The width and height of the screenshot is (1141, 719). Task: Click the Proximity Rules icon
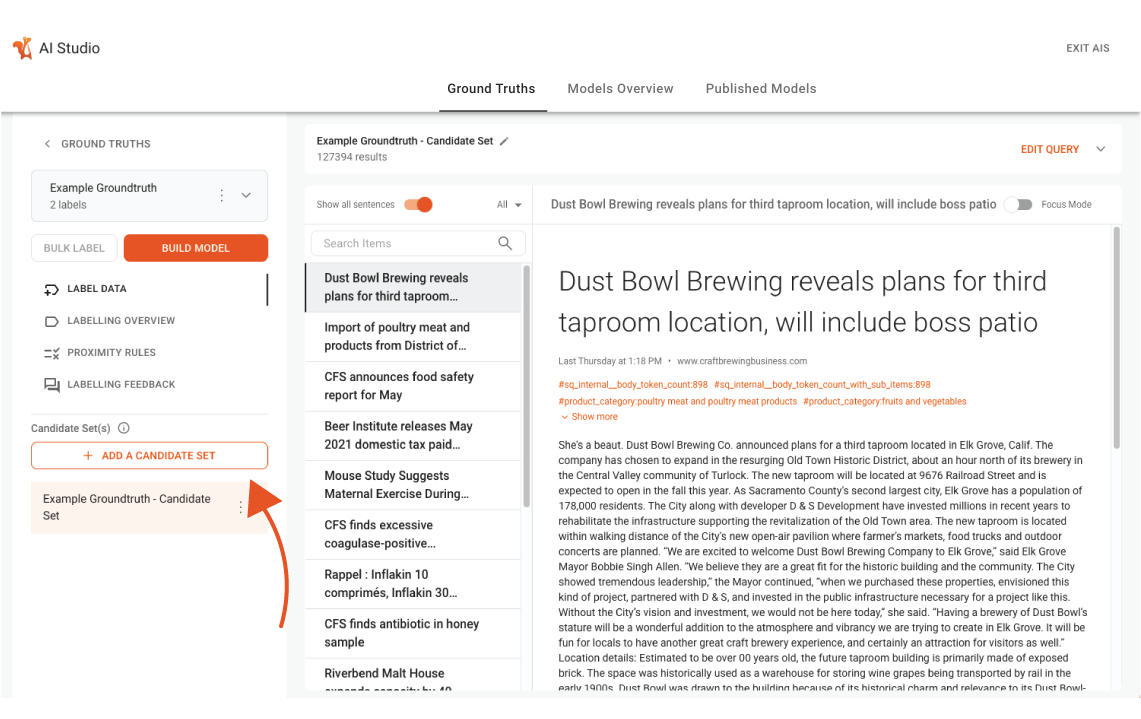(x=51, y=353)
